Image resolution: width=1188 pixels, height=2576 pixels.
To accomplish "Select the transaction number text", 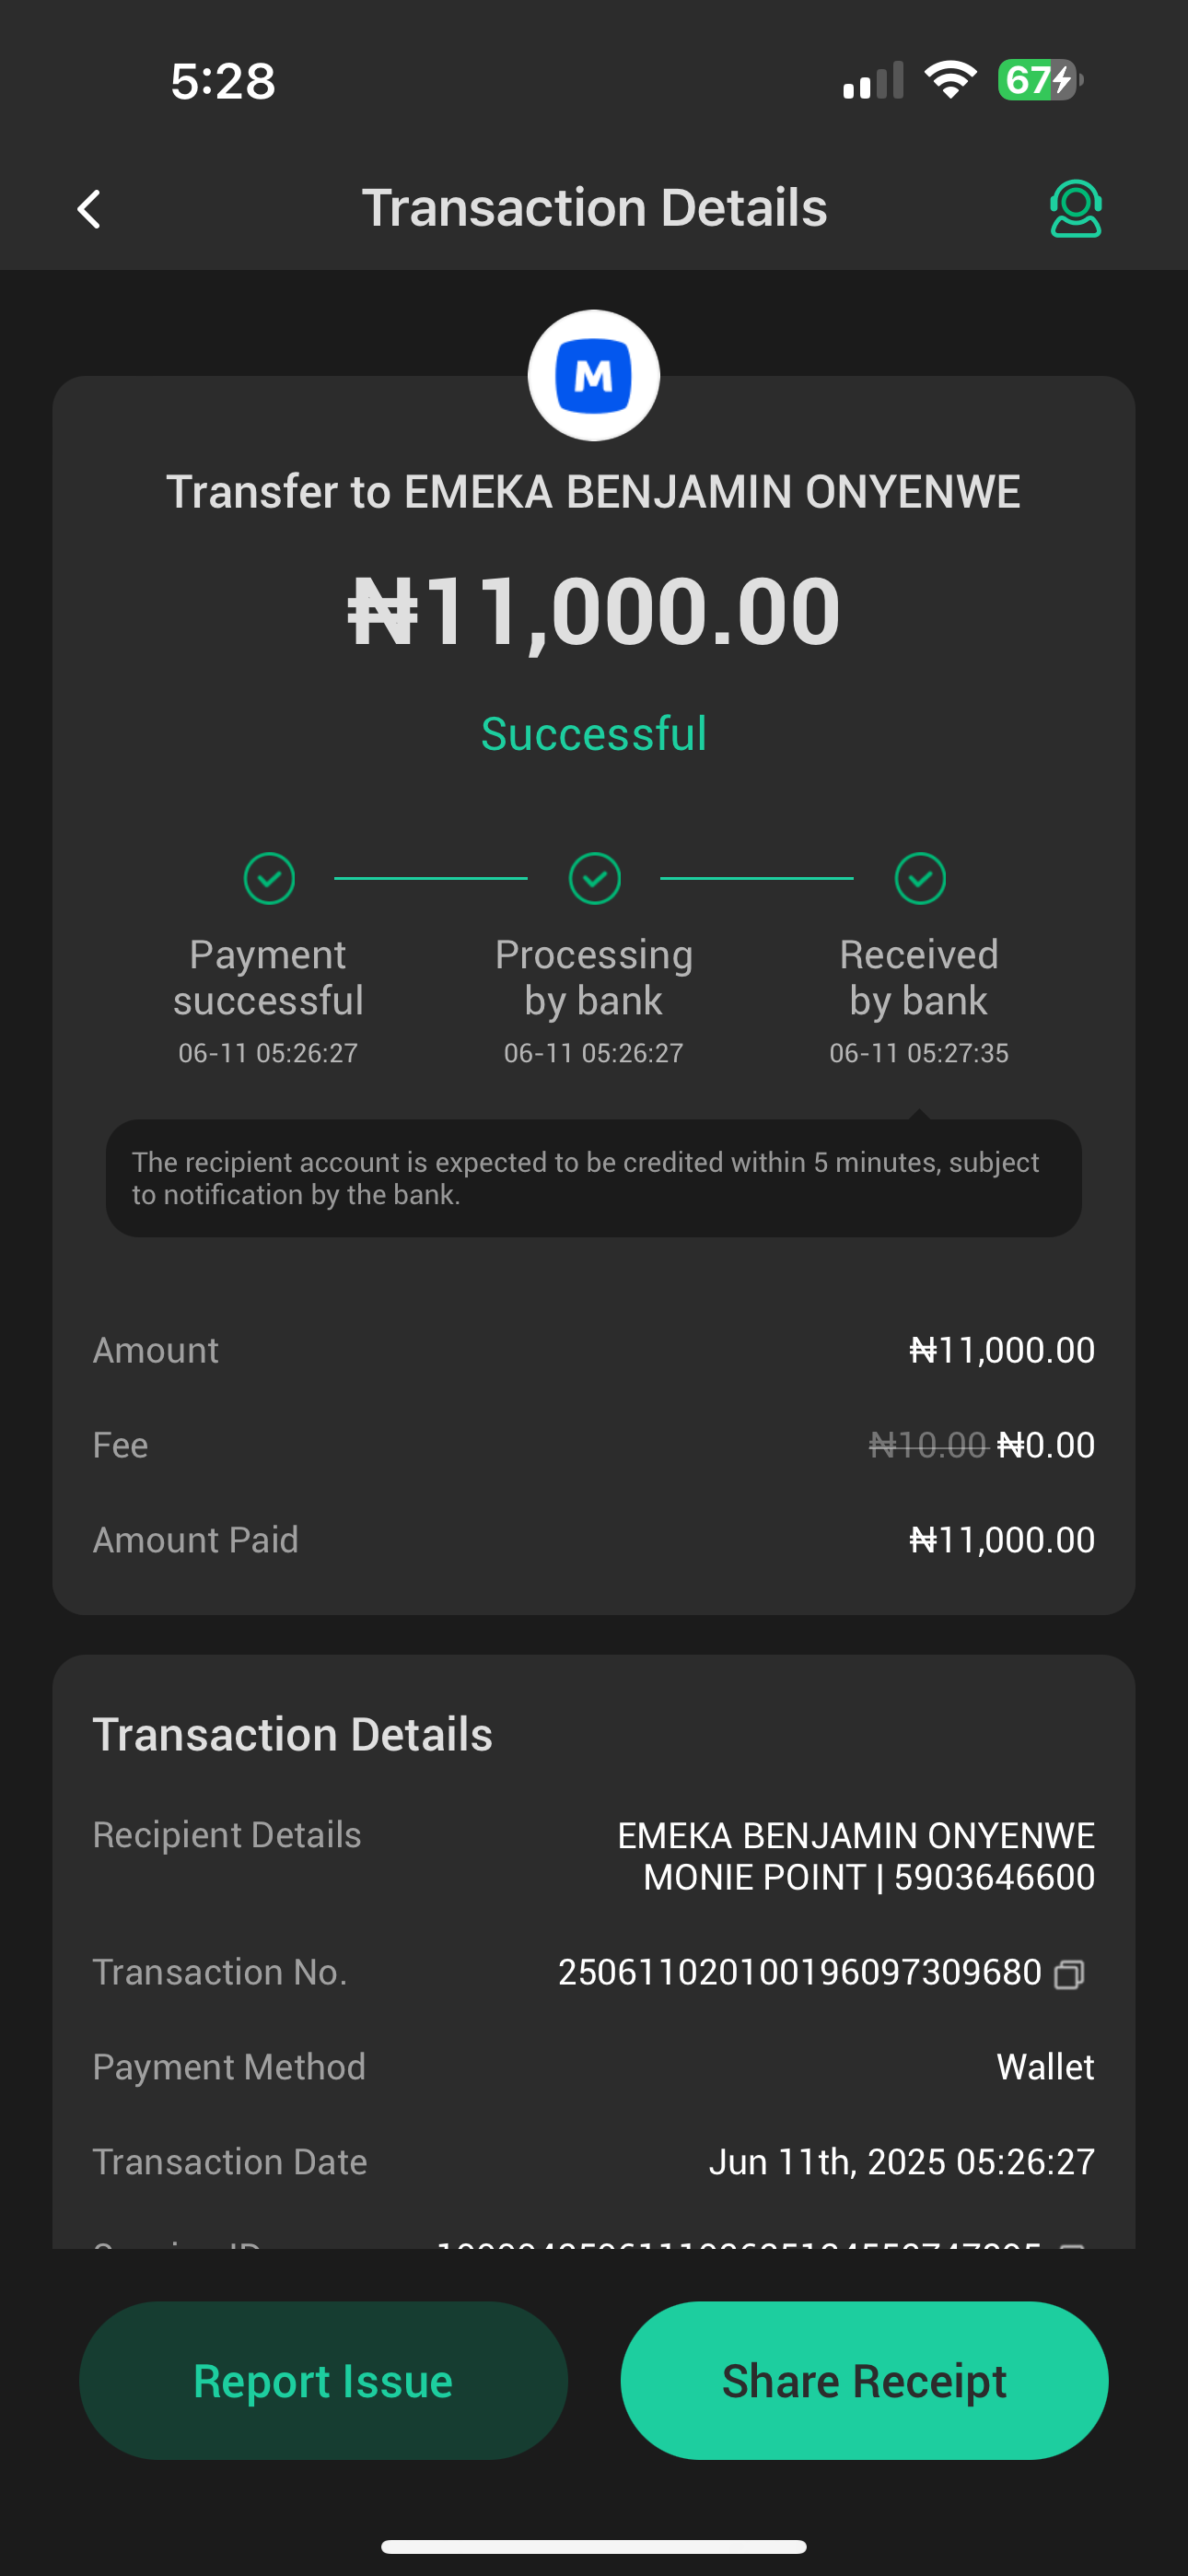I will coord(799,1973).
